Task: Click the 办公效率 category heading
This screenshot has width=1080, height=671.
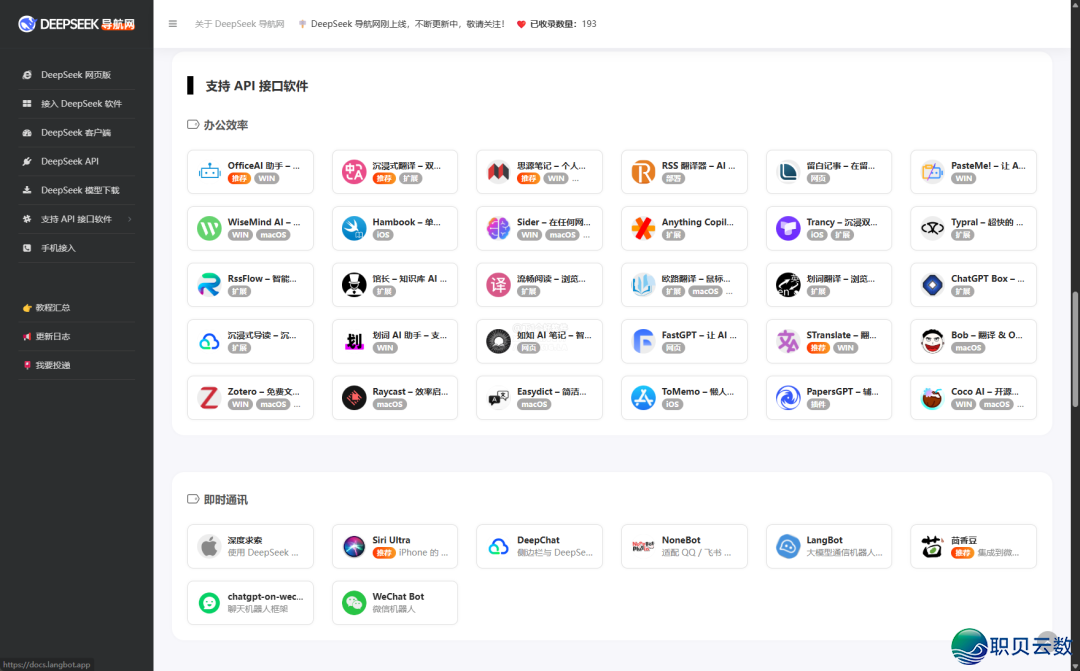Action: click(225, 125)
